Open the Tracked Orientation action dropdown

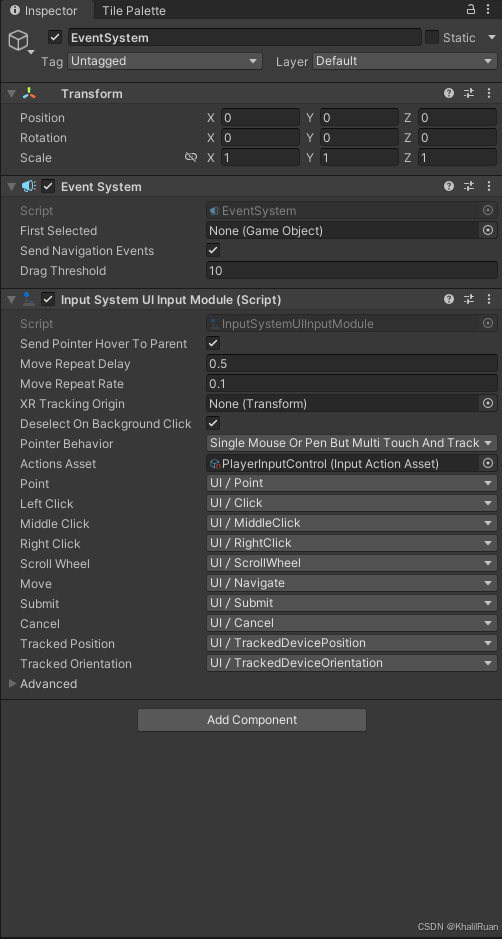[x=352, y=663]
